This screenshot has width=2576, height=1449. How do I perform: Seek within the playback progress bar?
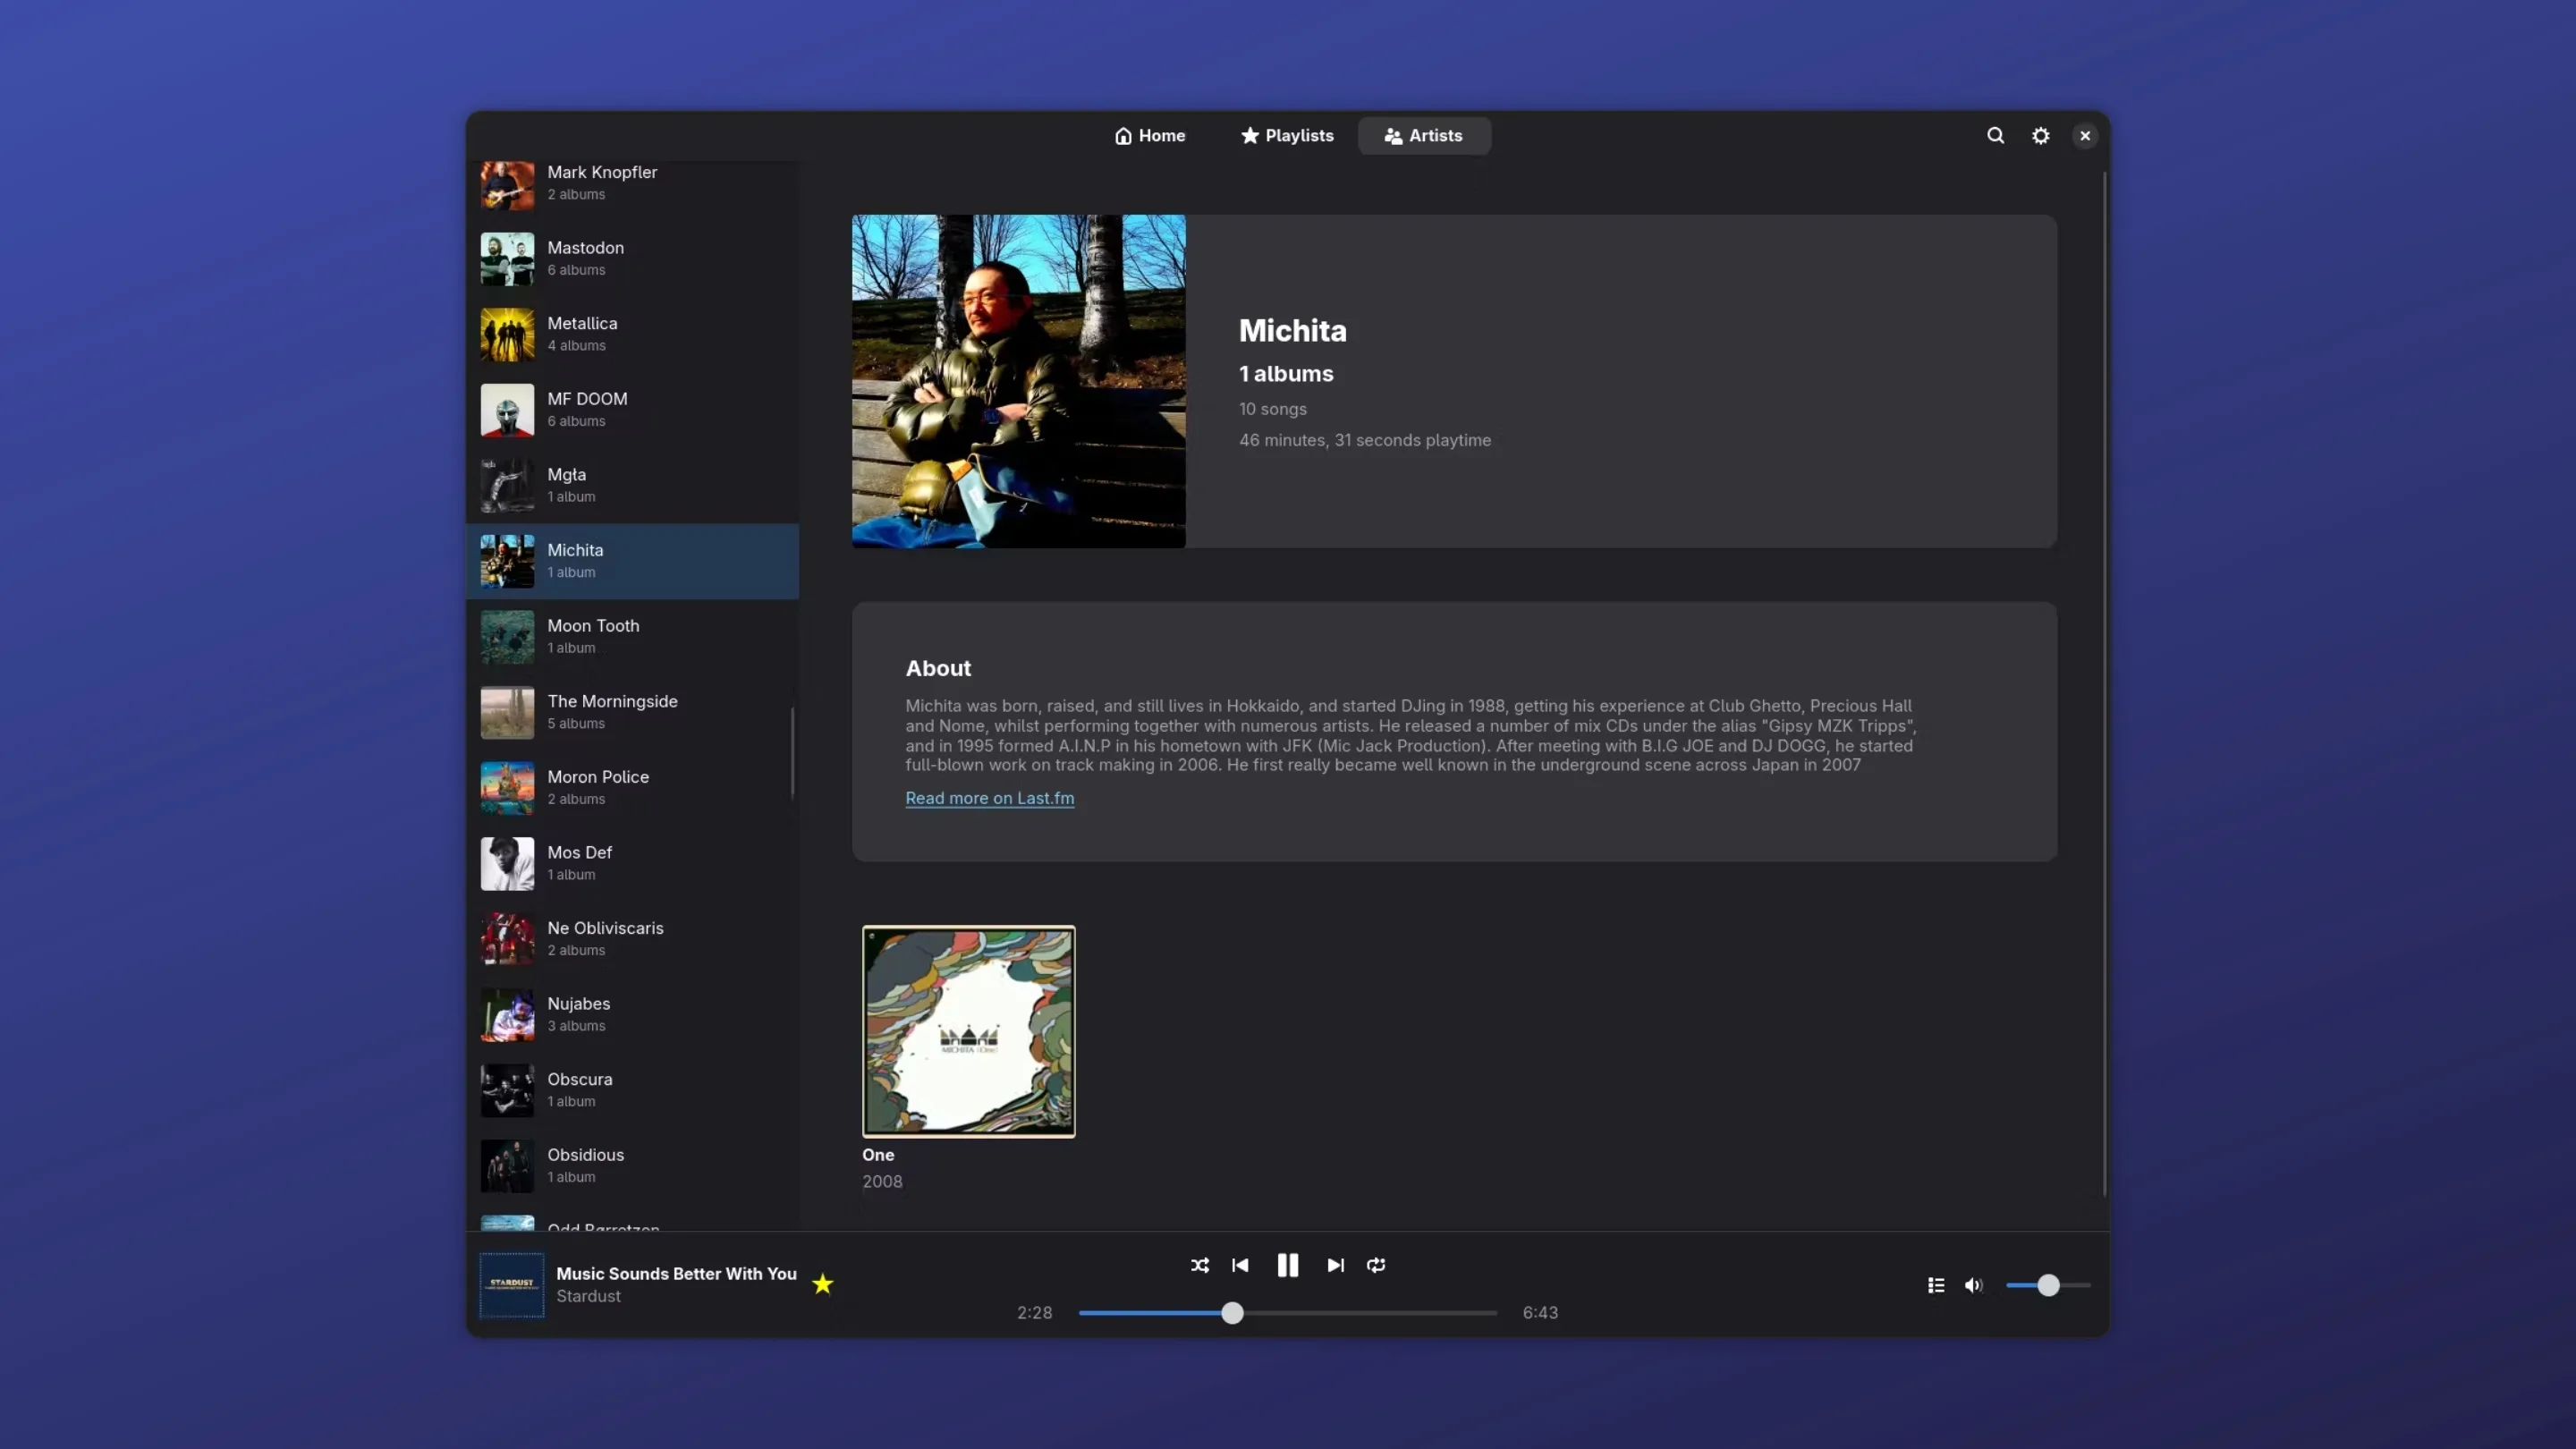pos(1233,1313)
